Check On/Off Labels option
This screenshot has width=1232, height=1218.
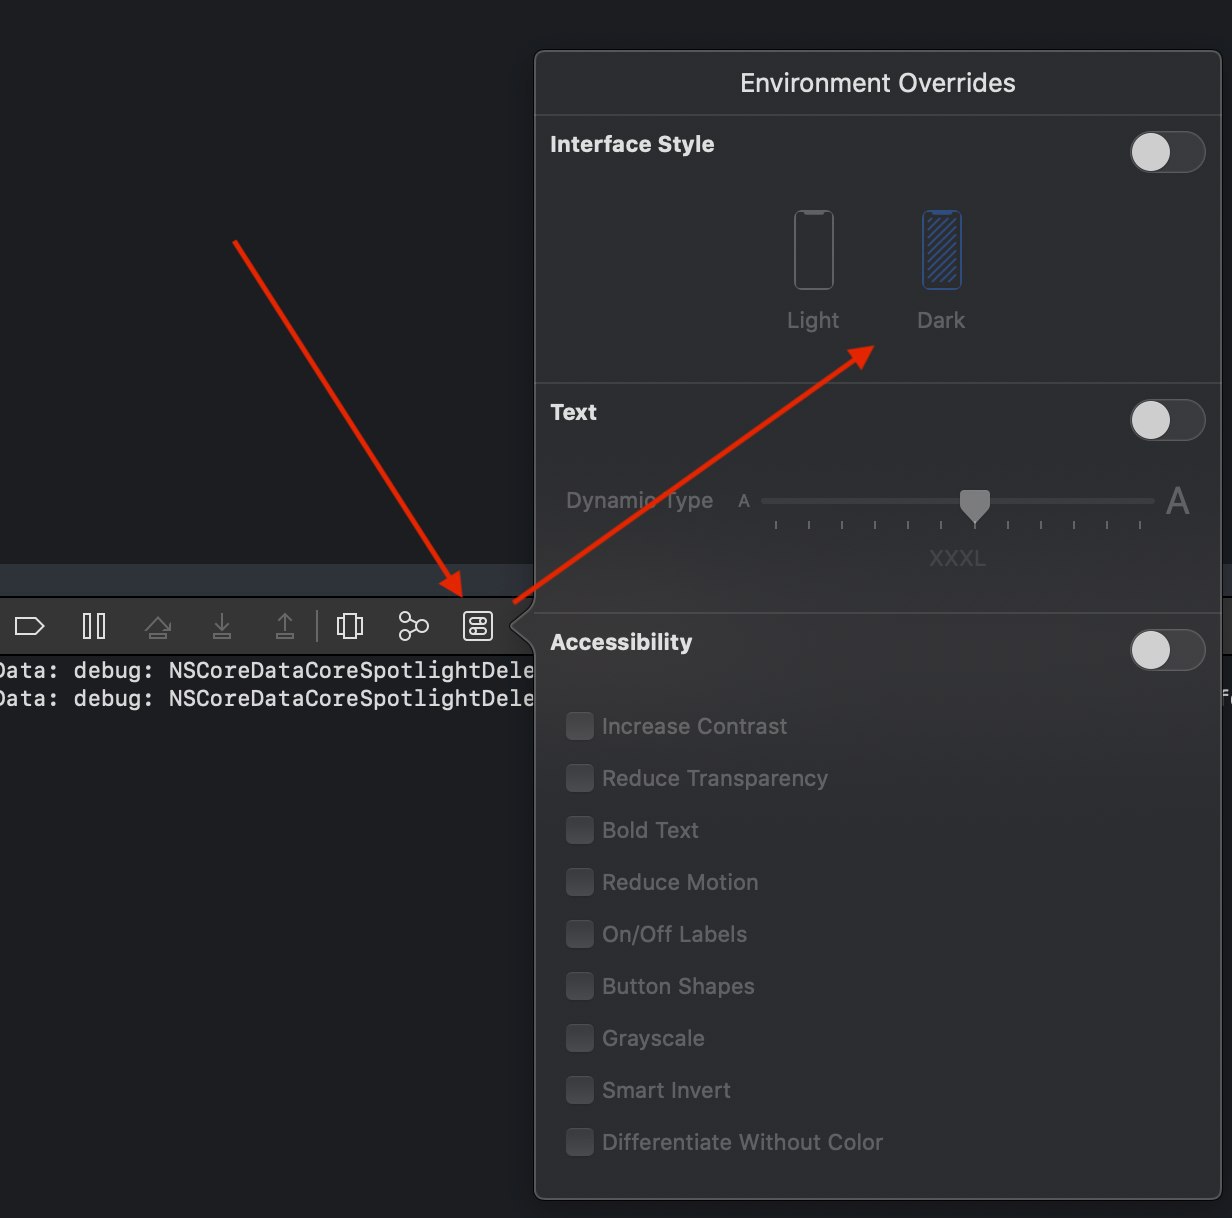point(580,934)
